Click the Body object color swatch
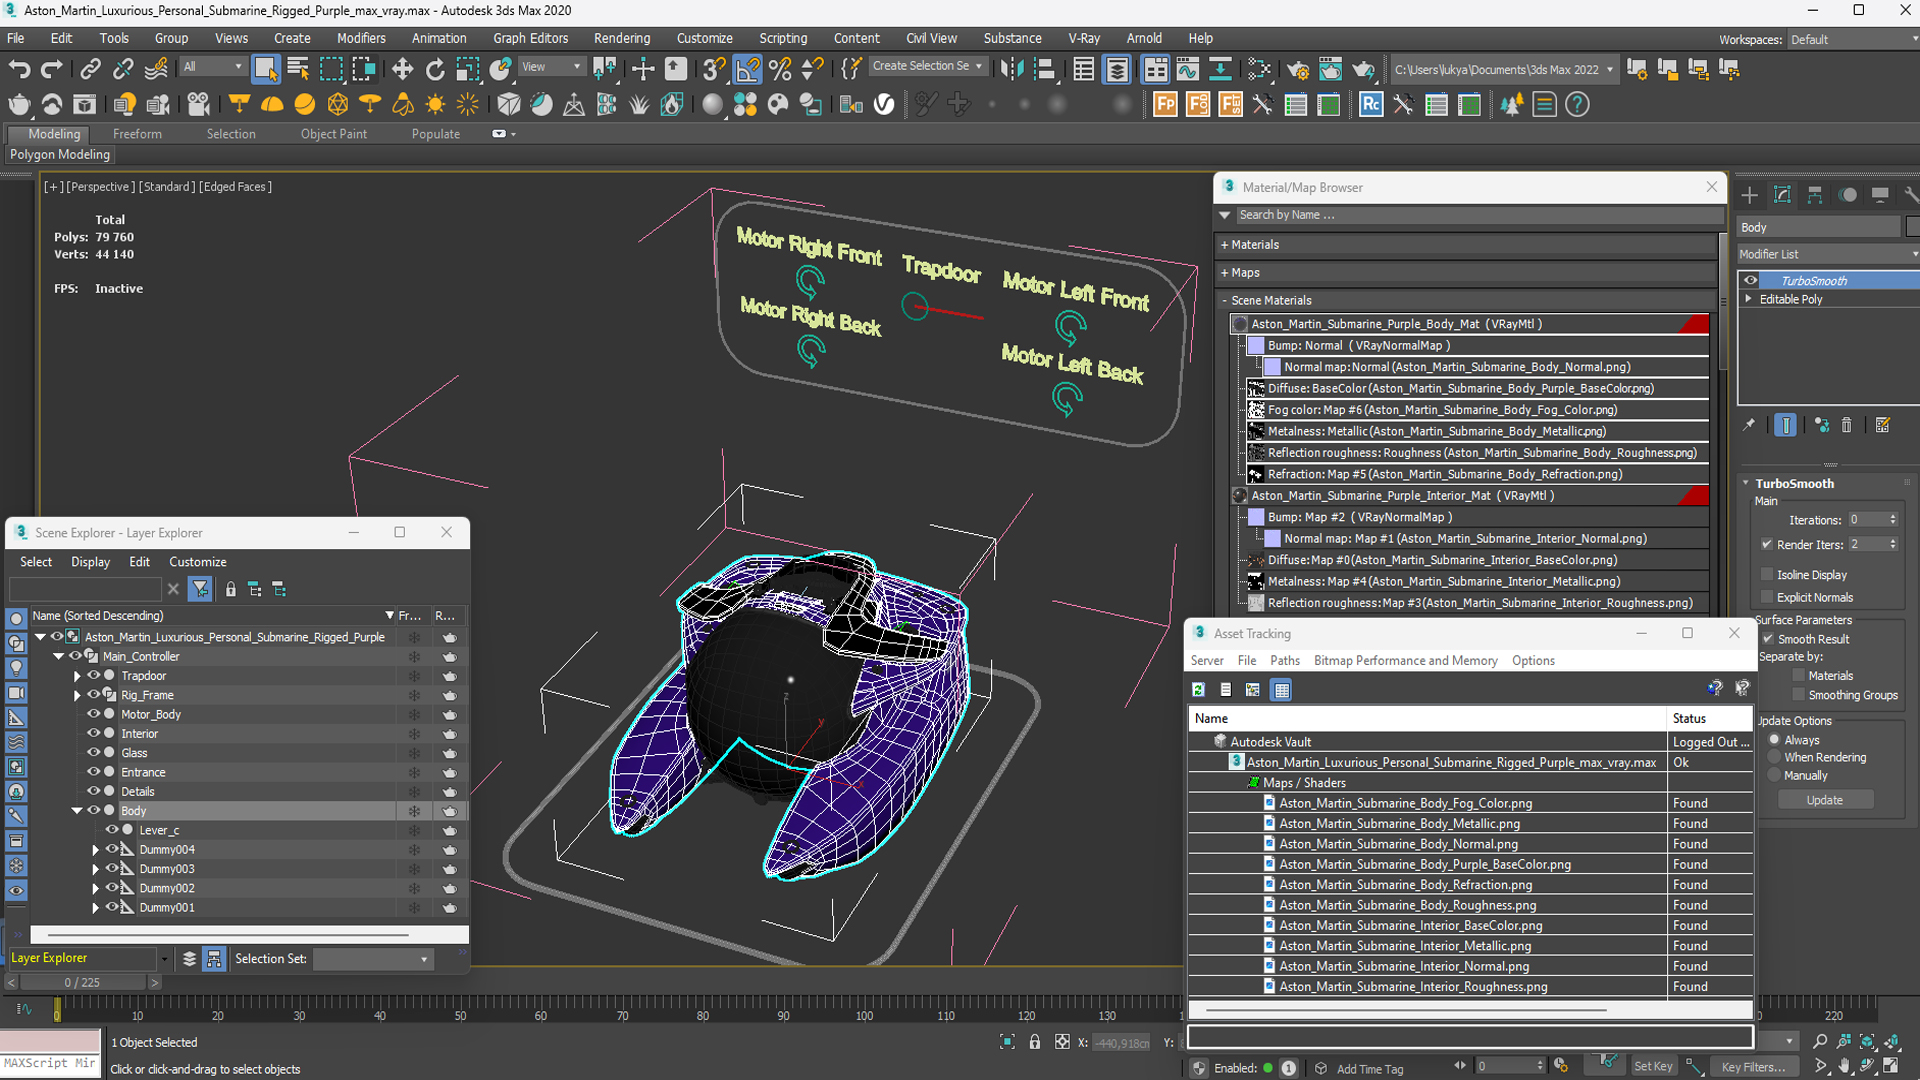 (x=1913, y=227)
